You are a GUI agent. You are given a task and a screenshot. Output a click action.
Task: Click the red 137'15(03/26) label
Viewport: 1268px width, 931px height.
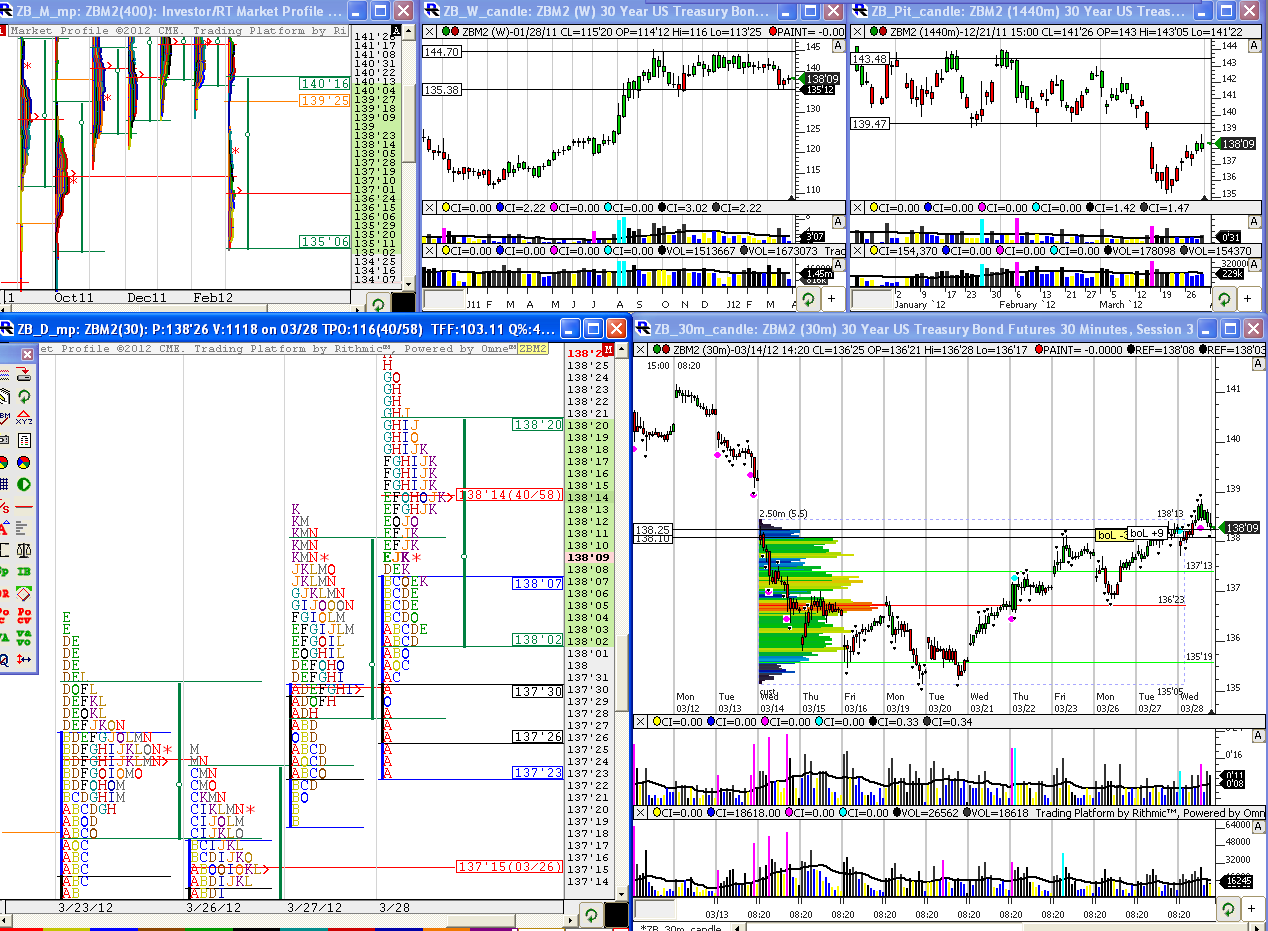pos(507,866)
